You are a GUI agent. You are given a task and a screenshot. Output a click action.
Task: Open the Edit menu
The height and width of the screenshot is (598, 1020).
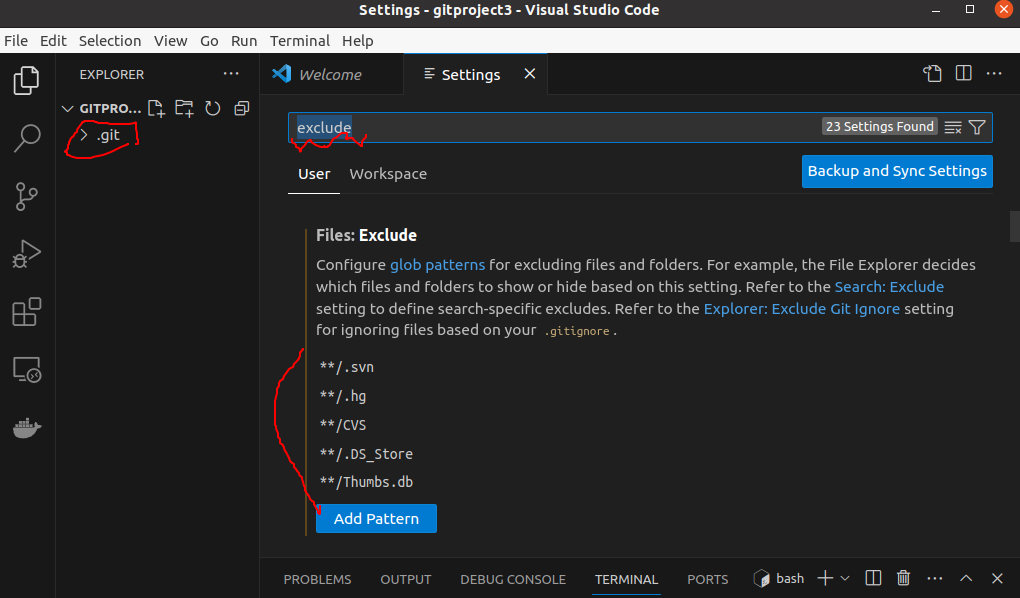[x=53, y=40]
